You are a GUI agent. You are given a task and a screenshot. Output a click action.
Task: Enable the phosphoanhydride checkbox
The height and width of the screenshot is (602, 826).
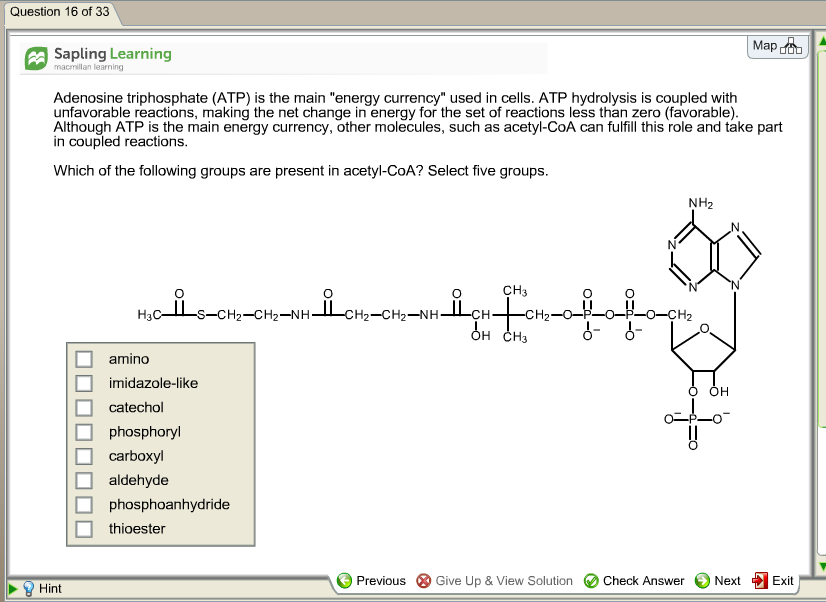point(84,504)
